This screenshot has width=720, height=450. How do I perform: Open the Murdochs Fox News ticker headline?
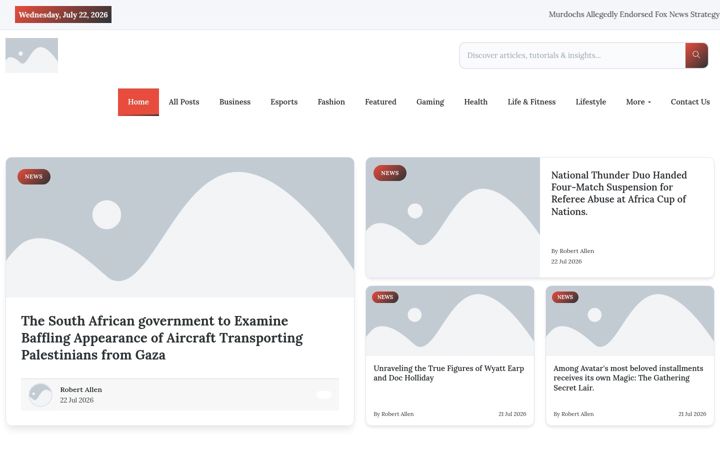coord(634,14)
